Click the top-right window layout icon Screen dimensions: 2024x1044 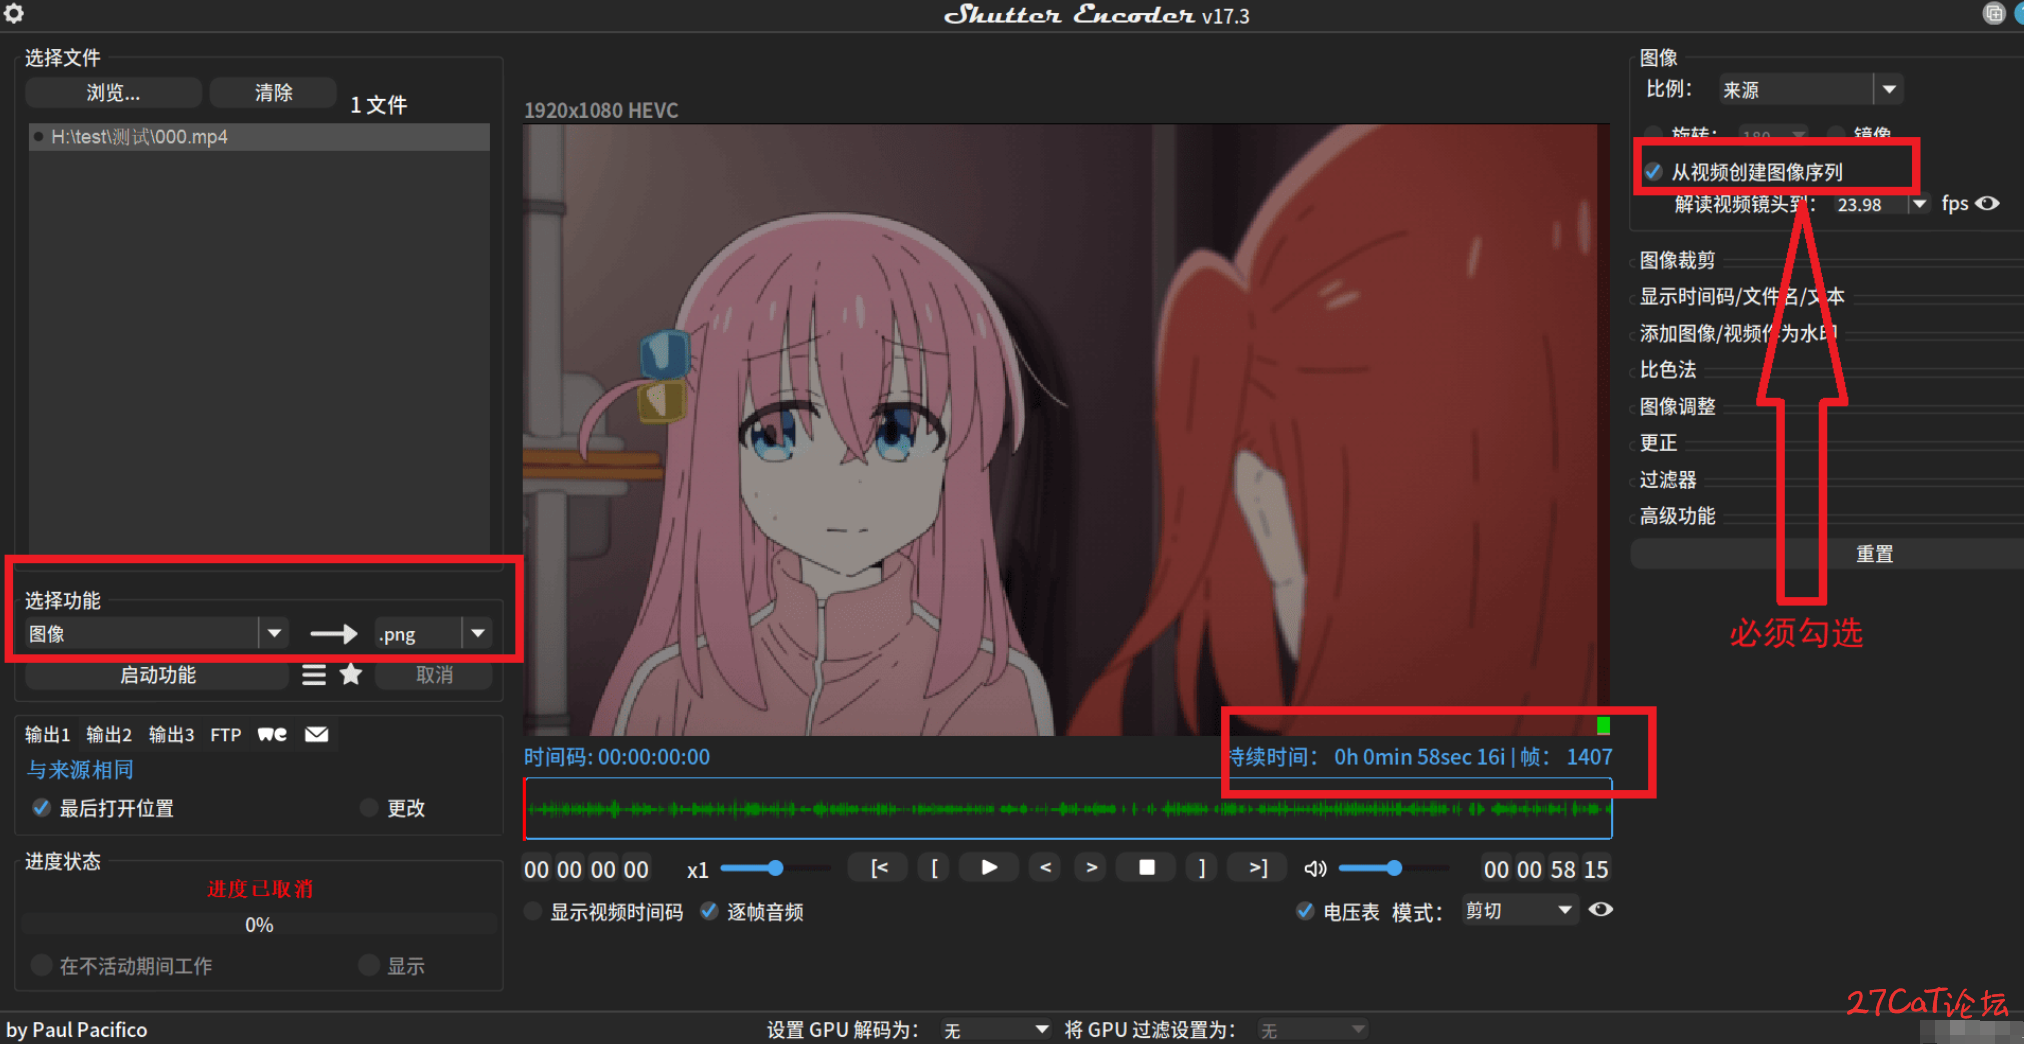click(x=1994, y=13)
